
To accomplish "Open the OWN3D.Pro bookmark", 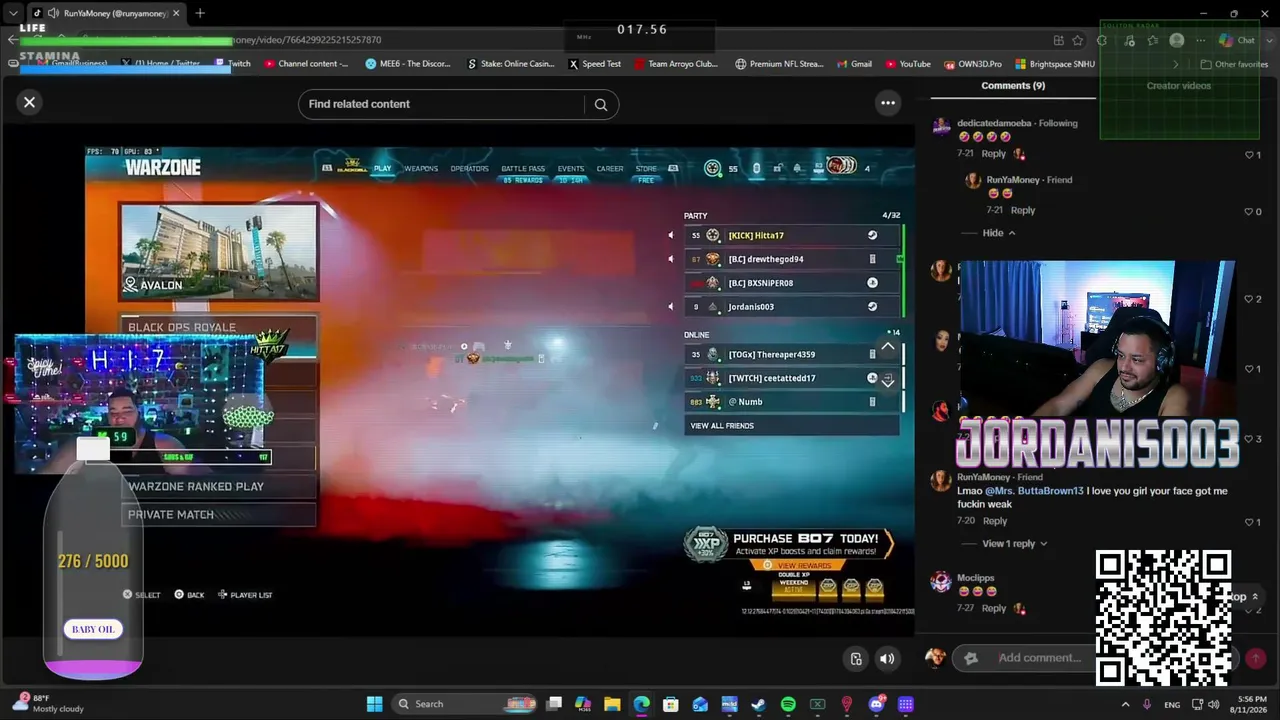I will tap(972, 64).
